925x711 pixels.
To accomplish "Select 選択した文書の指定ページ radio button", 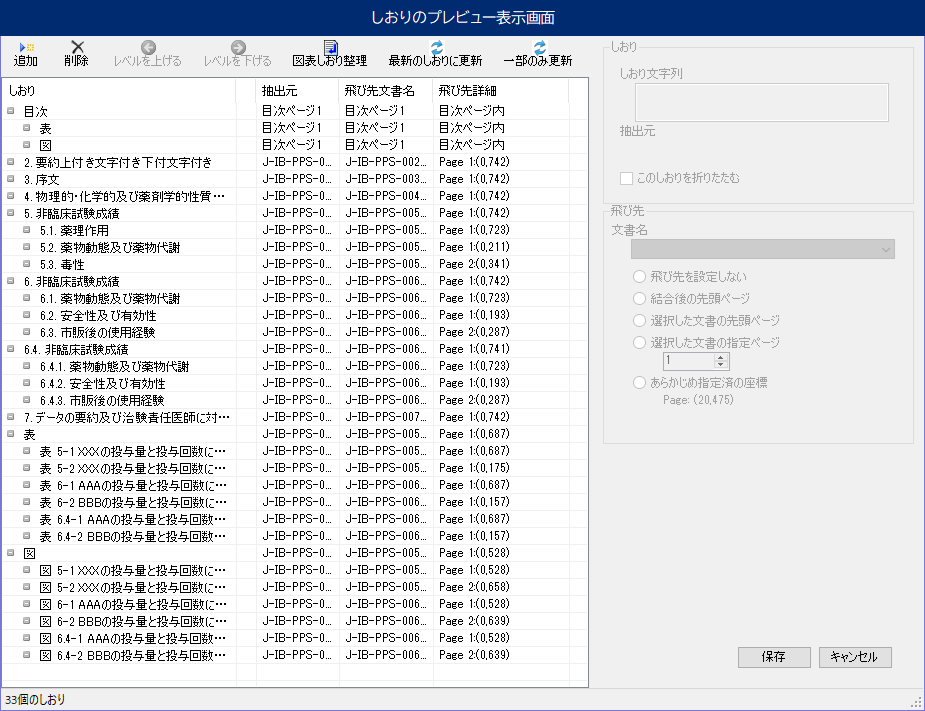I will tap(639, 342).
